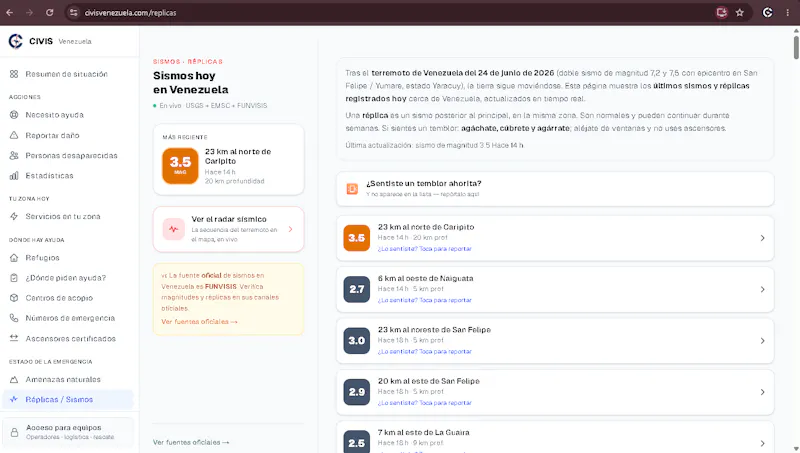Click the Números de emergencia phone icon
The width and height of the screenshot is (800, 453).
click(14, 318)
